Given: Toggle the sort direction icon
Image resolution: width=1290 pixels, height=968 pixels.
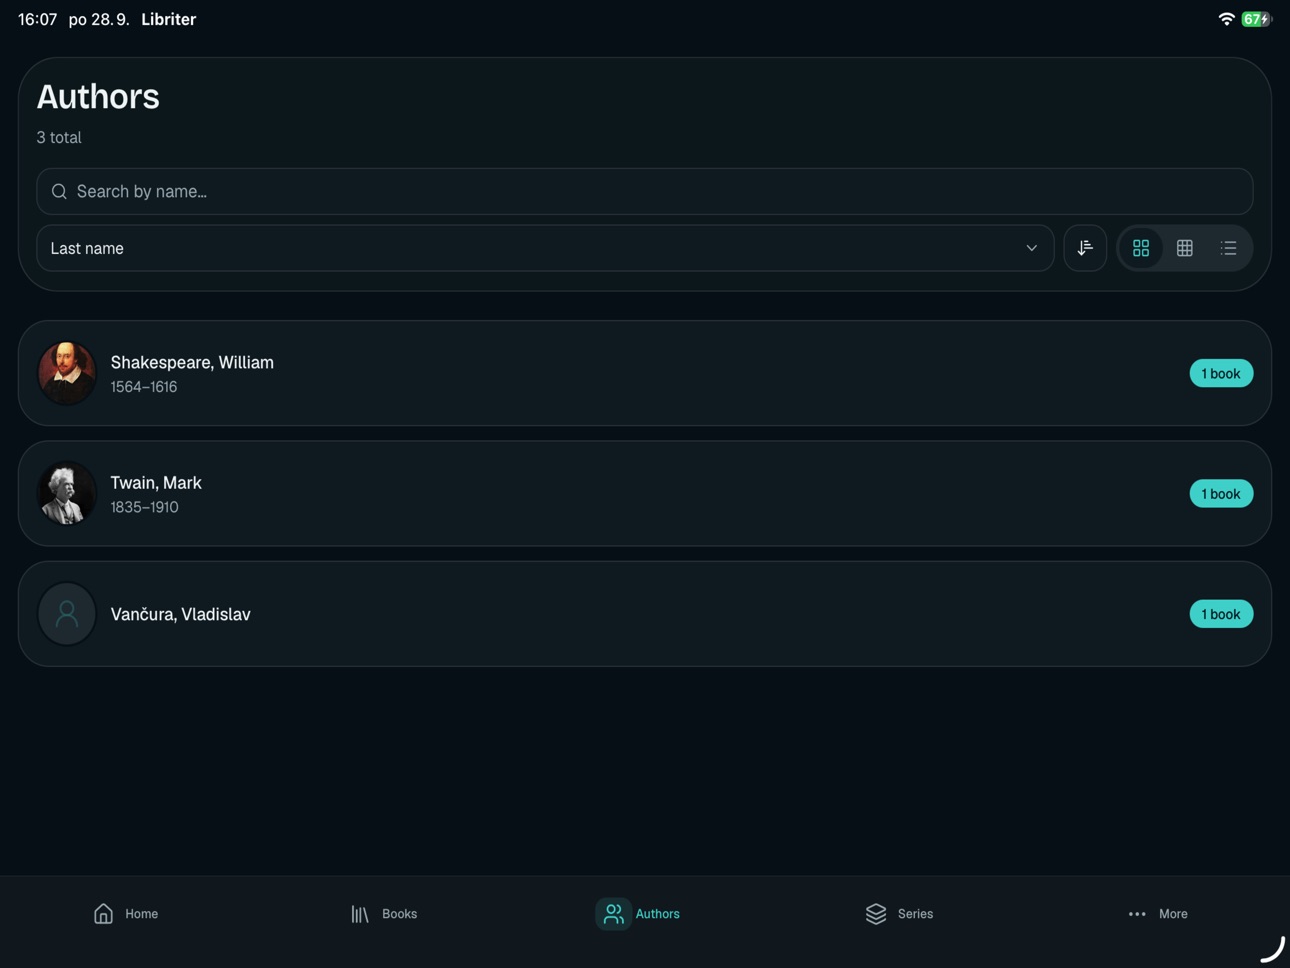Looking at the screenshot, I should (1085, 248).
